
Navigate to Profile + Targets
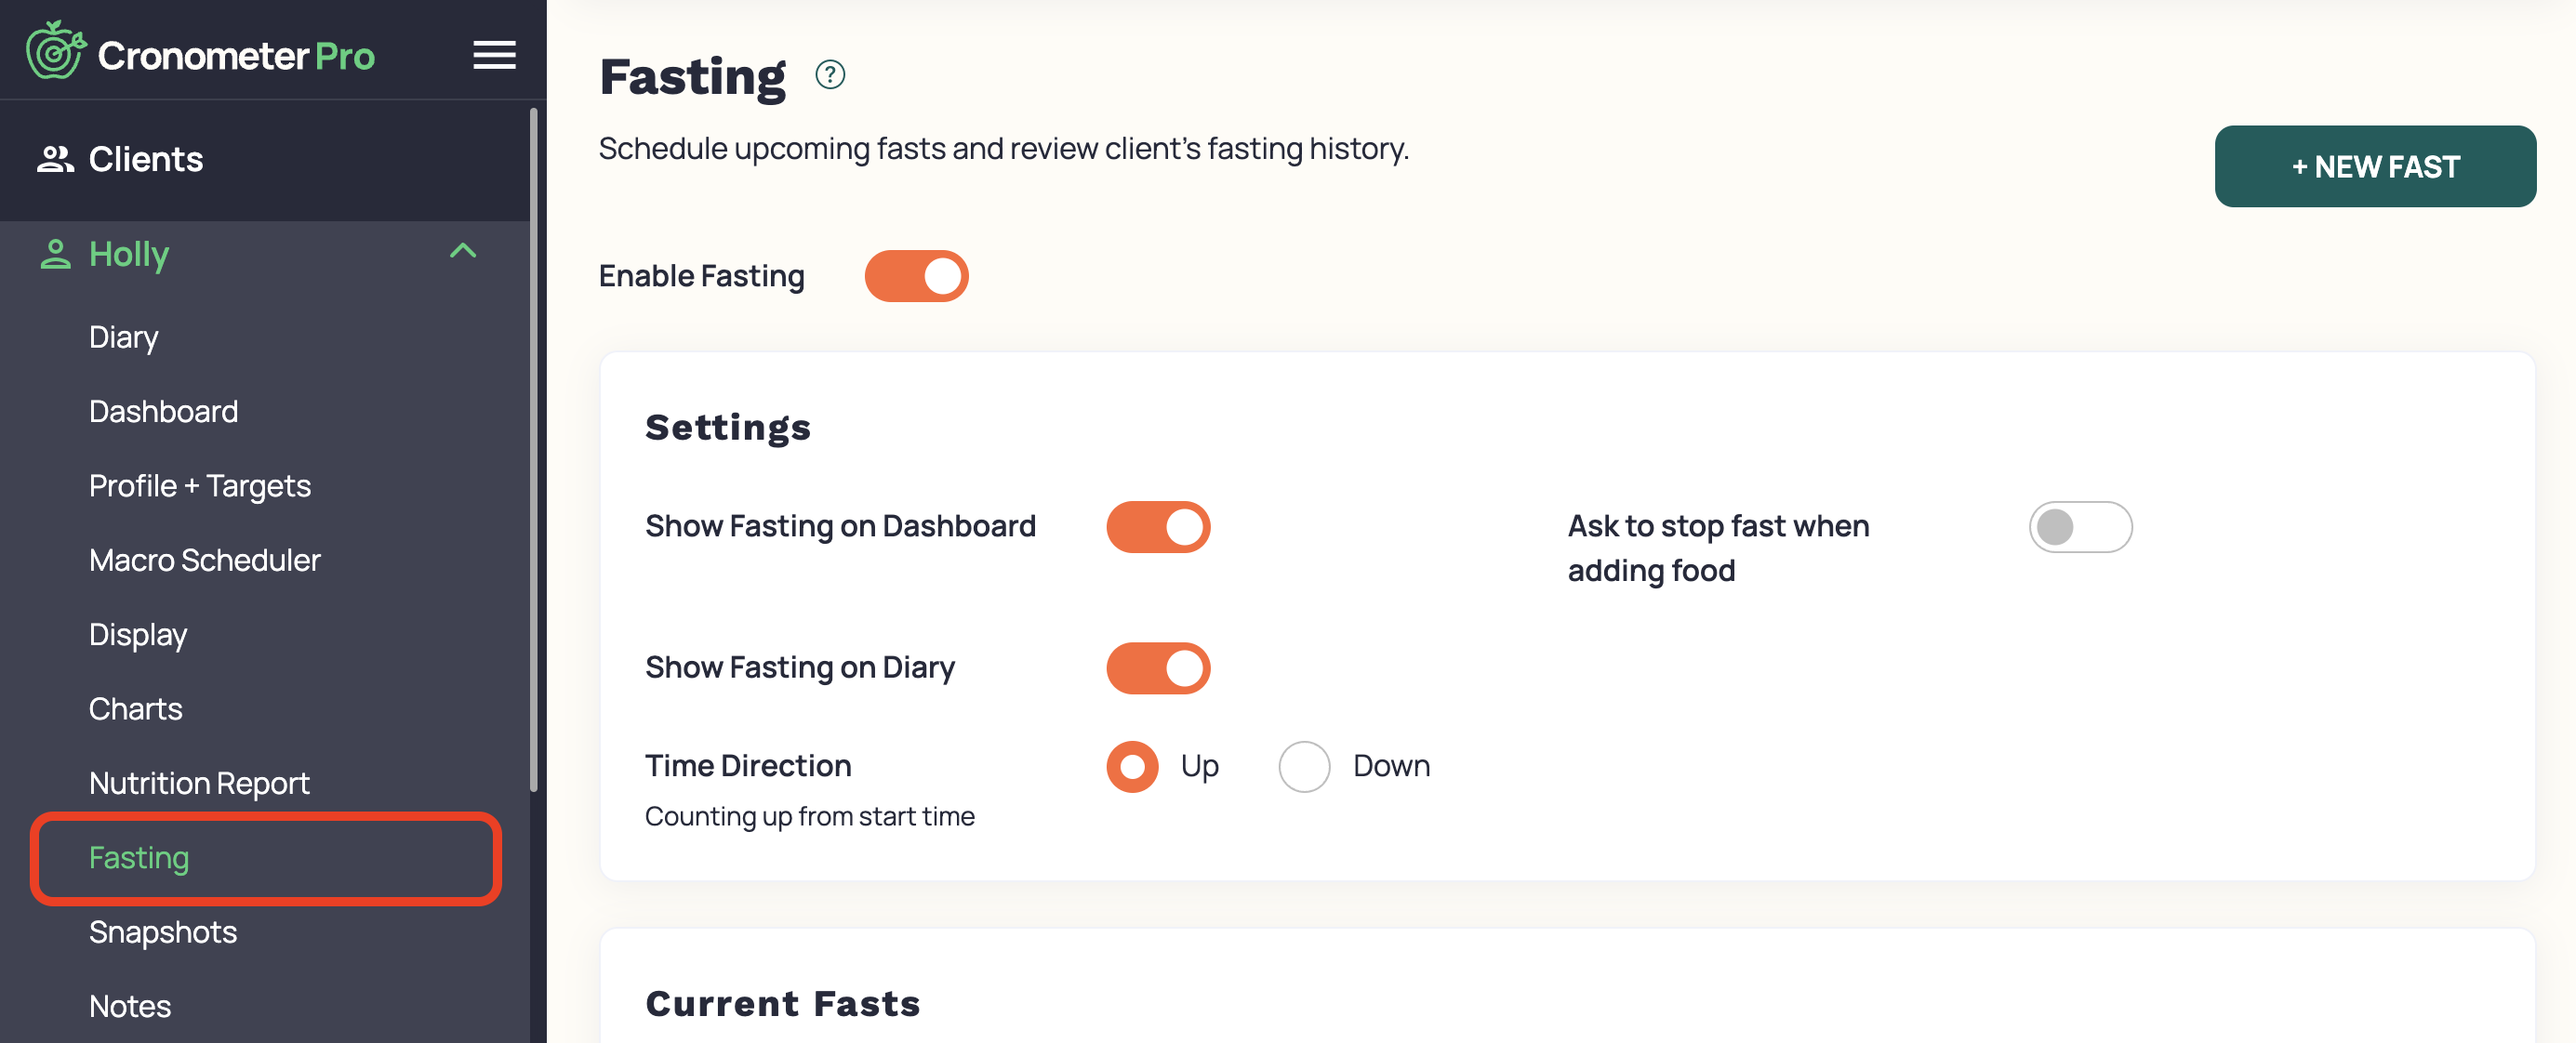200,485
